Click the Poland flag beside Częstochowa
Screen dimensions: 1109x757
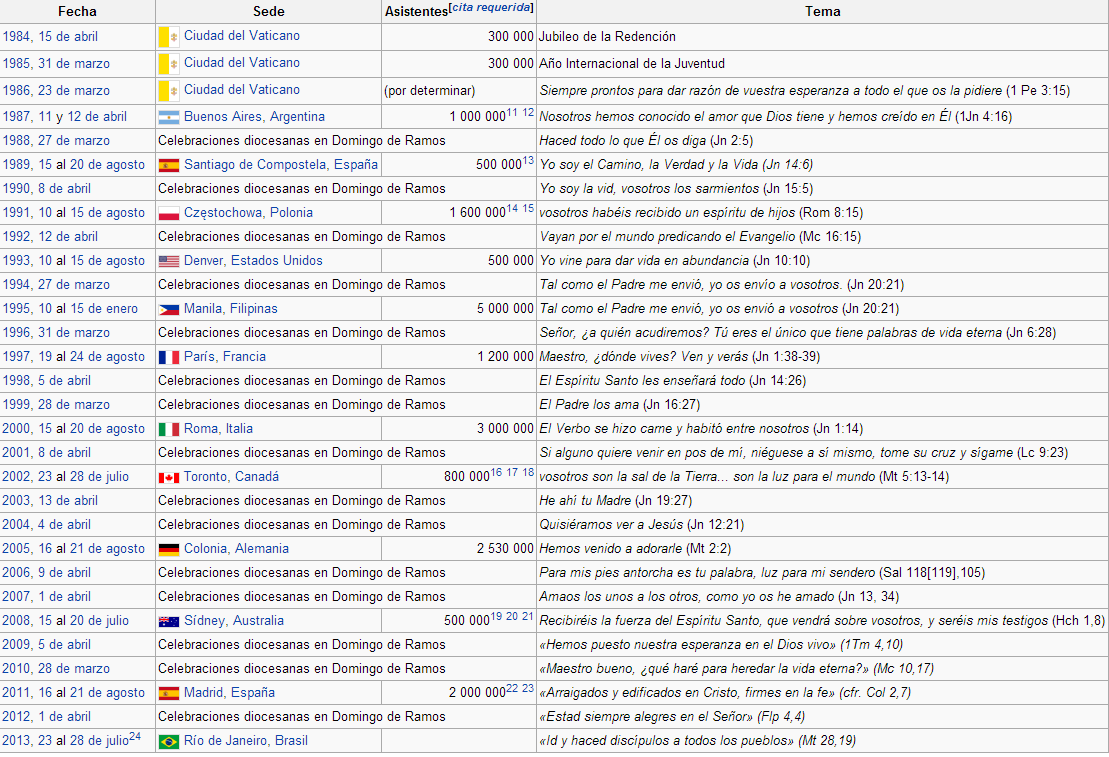coord(168,214)
